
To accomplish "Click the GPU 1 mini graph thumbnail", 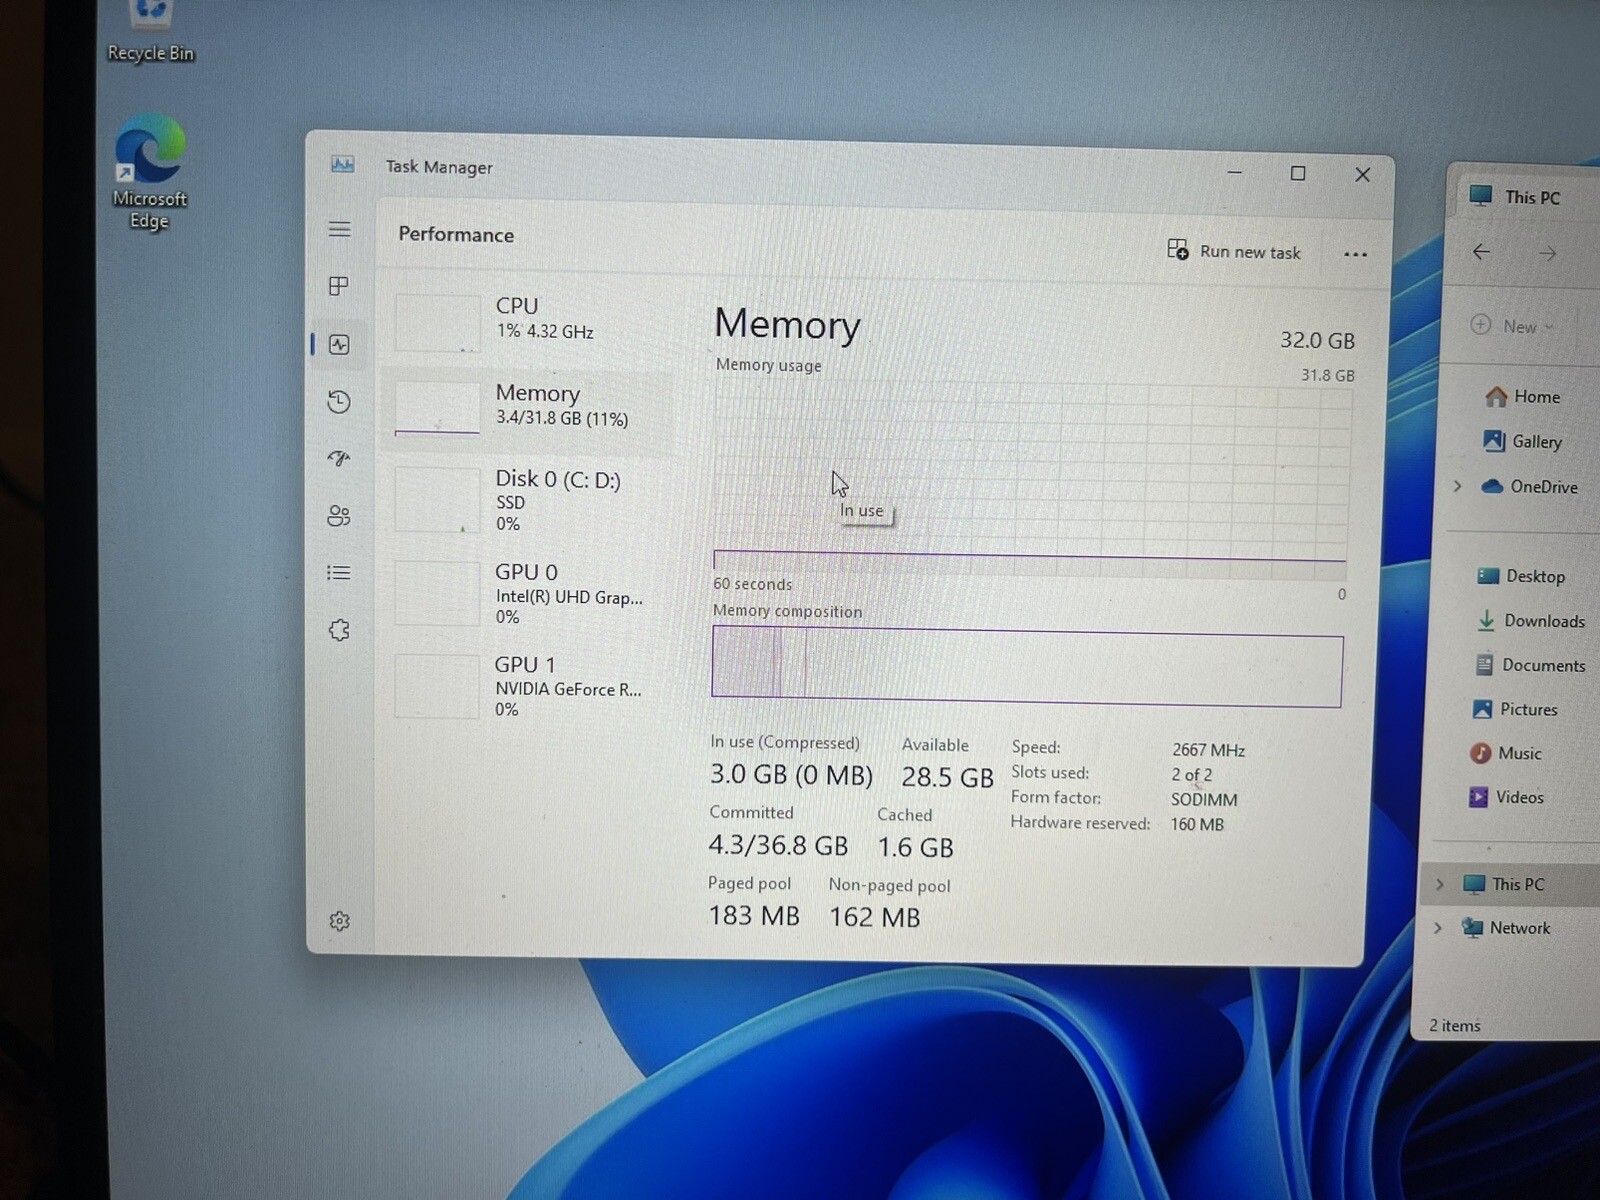I will tap(437, 686).
